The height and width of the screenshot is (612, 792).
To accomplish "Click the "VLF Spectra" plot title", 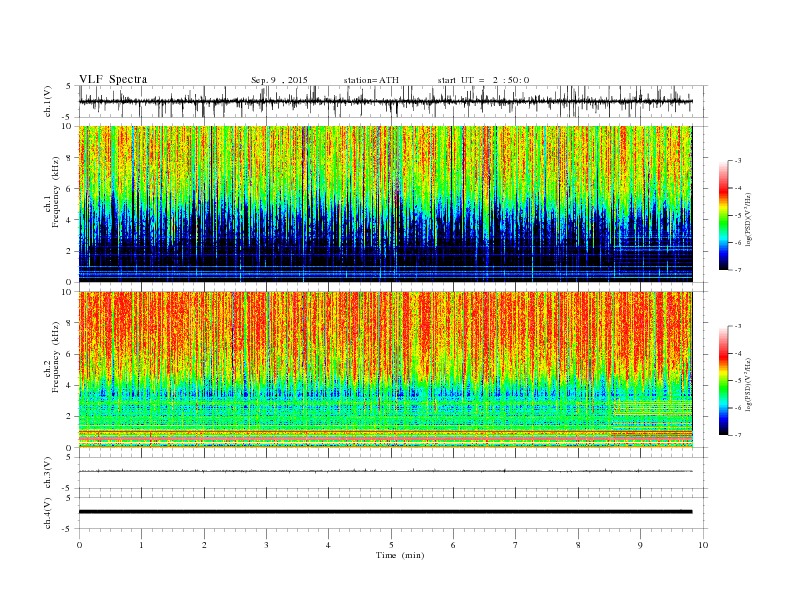I will pos(113,79).
